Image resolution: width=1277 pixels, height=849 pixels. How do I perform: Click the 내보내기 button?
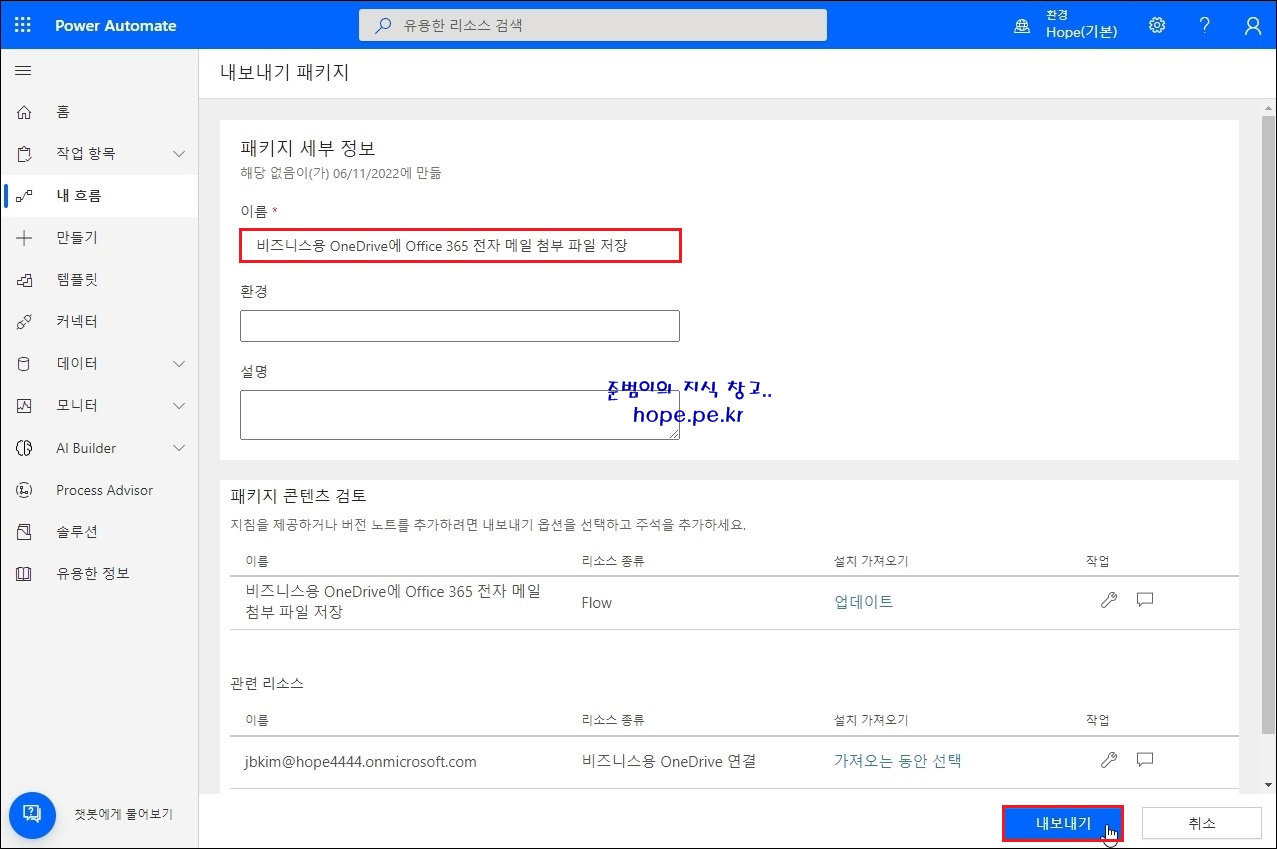tap(1063, 823)
